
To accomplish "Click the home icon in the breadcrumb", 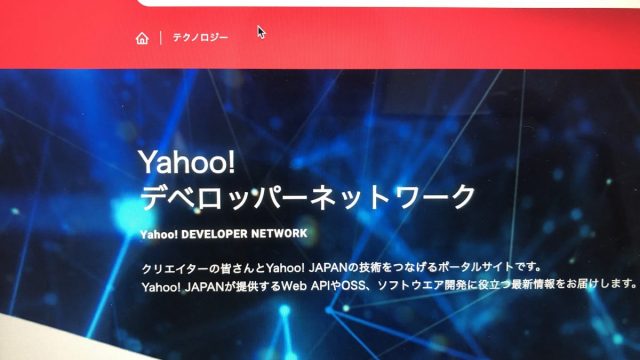I will tap(142, 38).
